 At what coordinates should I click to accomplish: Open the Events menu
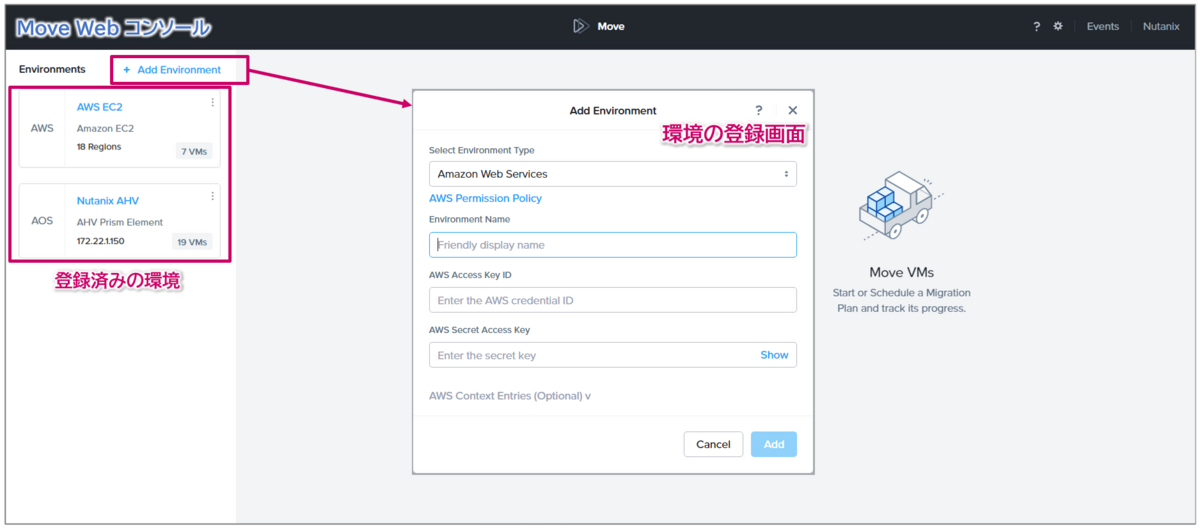coord(1103,26)
